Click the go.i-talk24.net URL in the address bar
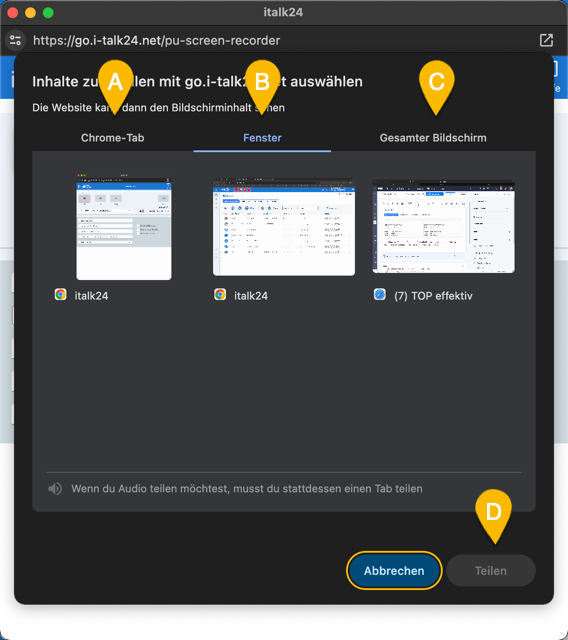This screenshot has width=568, height=640. tap(156, 40)
